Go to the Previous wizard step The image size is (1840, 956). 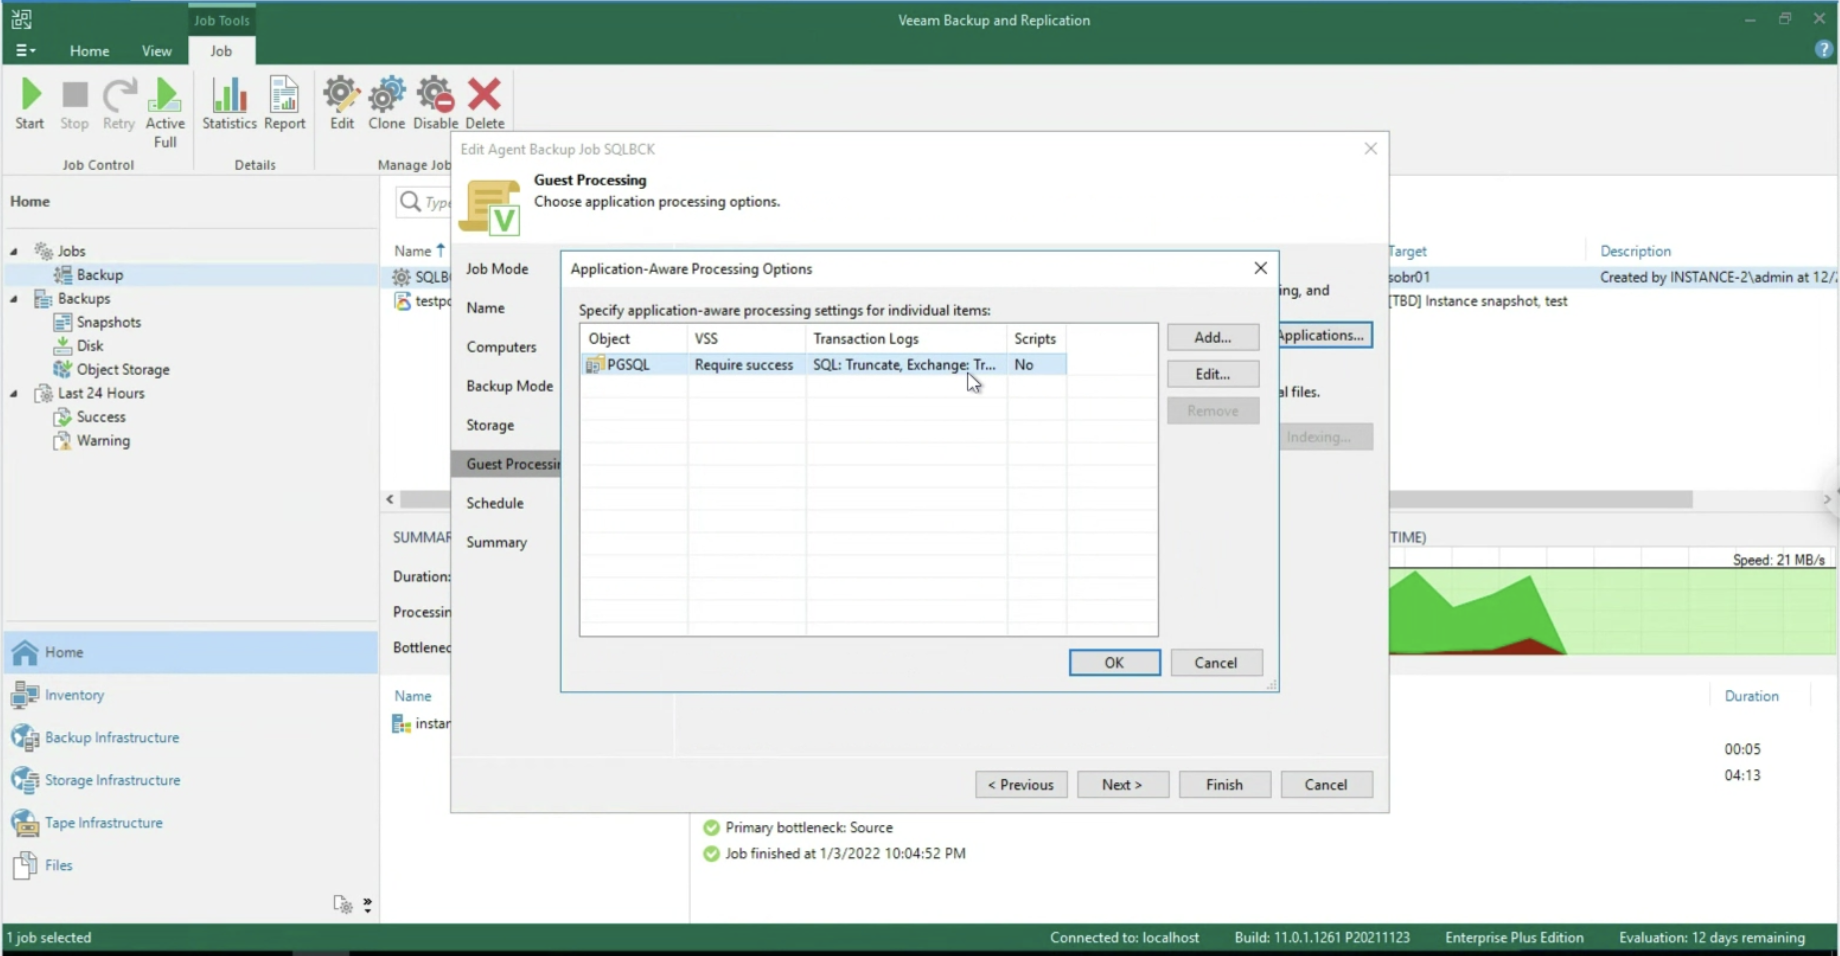point(1021,785)
